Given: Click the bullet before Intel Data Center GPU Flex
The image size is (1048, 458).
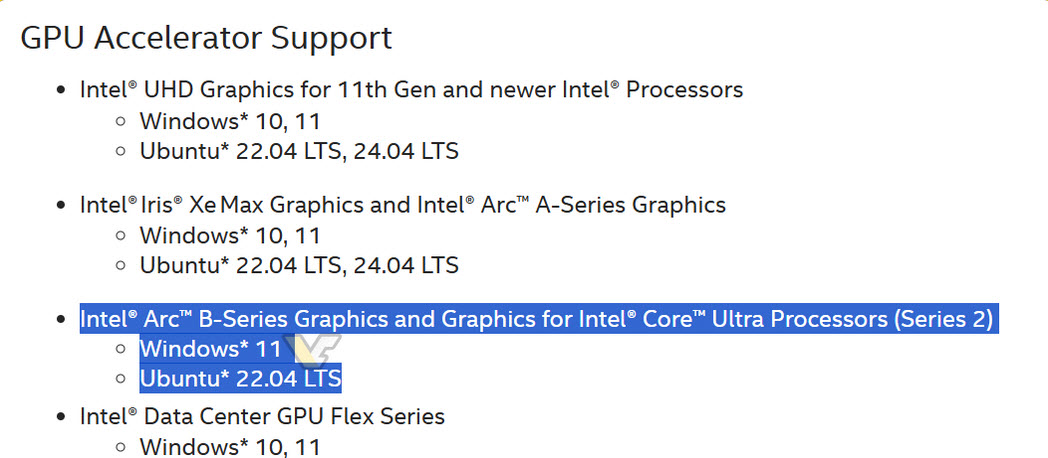Looking at the screenshot, I should [62, 417].
